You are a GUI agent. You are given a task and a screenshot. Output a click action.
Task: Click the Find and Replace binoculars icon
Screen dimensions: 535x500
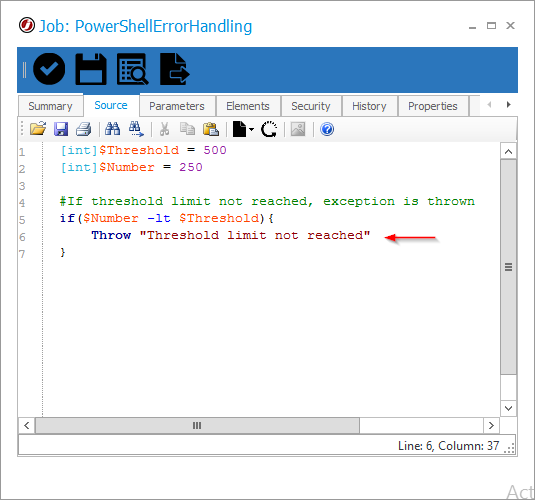(x=136, y=129)
